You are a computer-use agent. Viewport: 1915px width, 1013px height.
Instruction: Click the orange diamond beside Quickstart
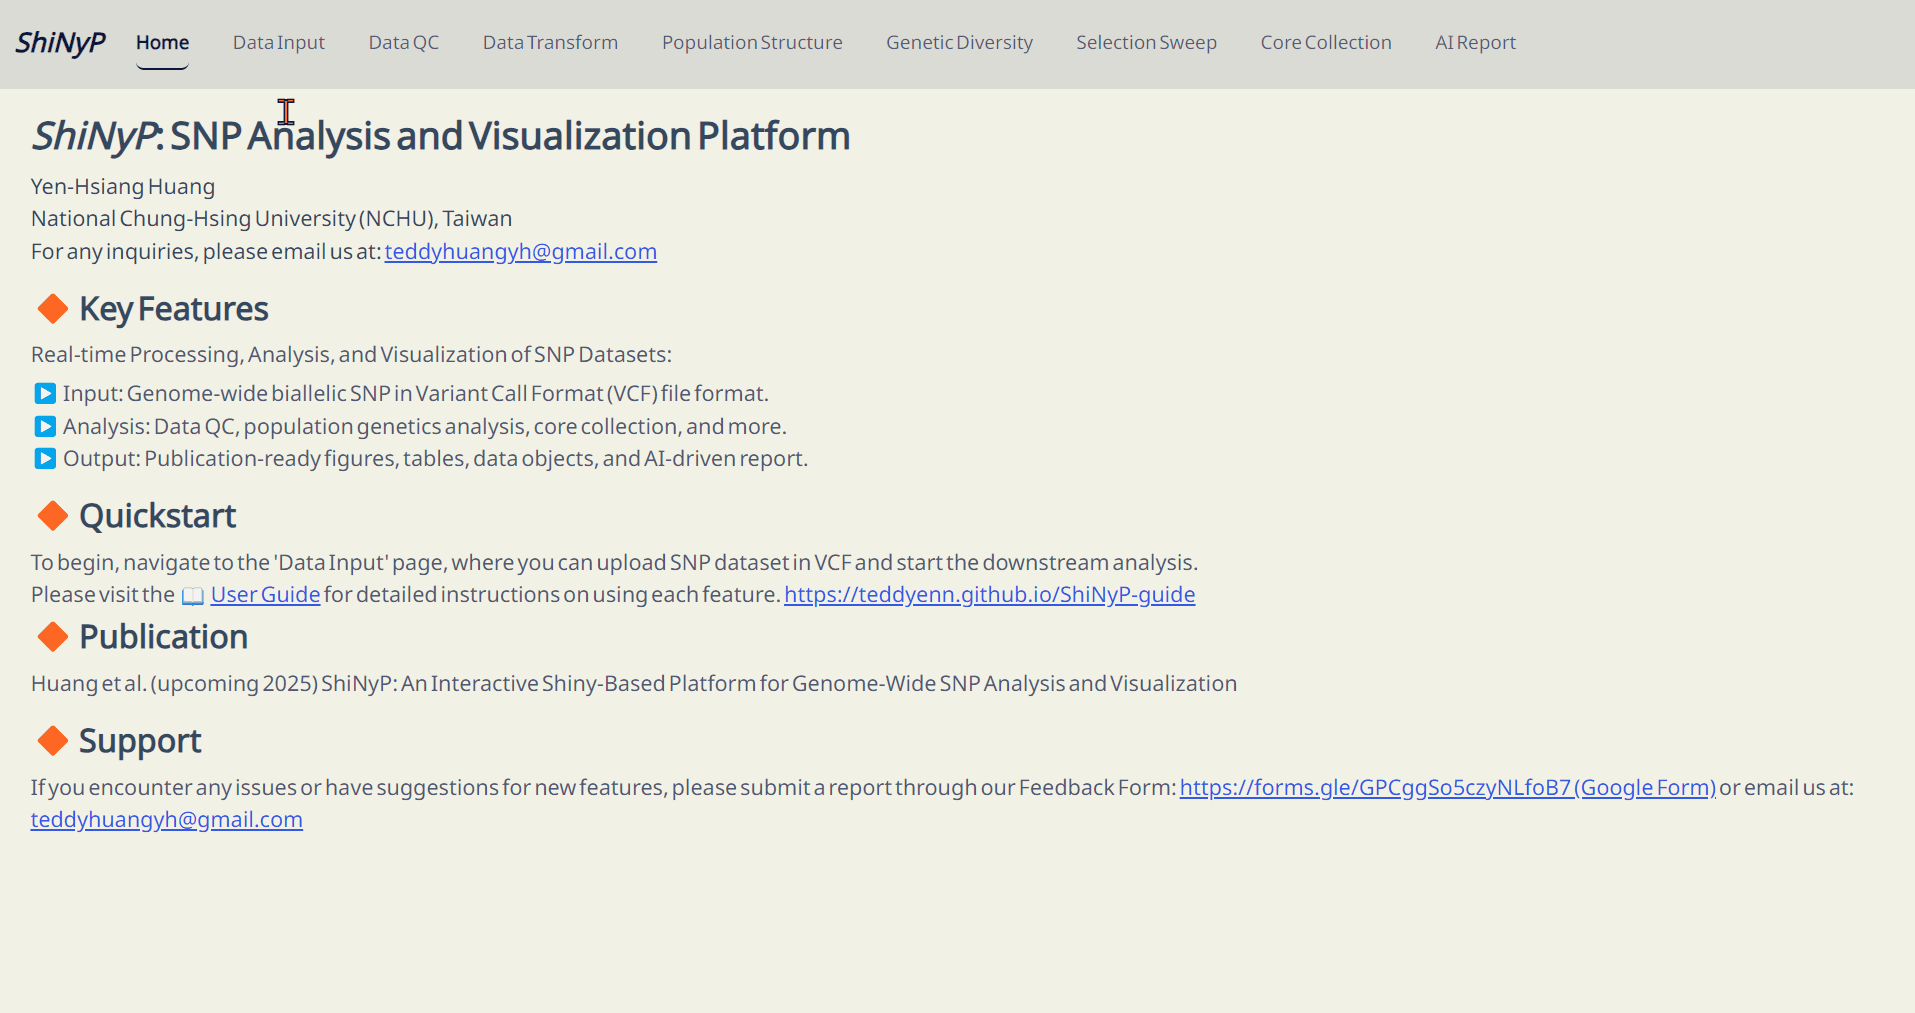click(53, 516)
